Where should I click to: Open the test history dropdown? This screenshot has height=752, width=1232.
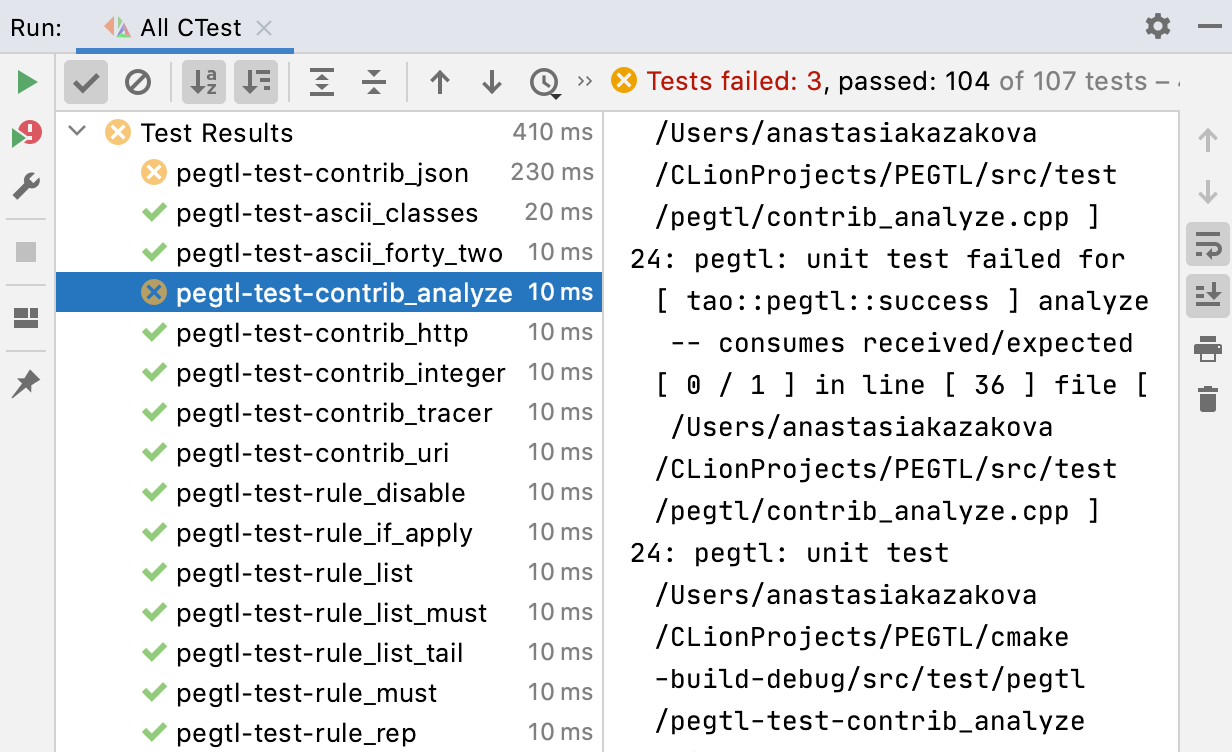click(x=545, y=82)
